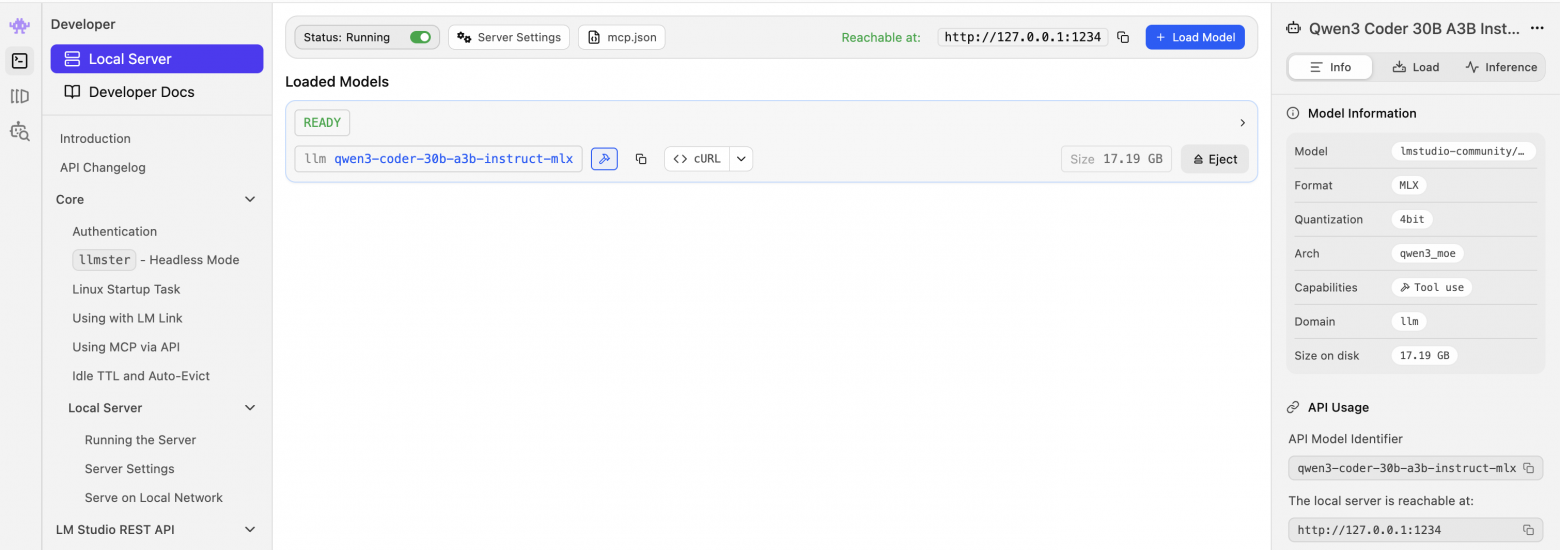
Task: Click the MLX format value
Action: pyautogui.click(x=1408, y=185)
